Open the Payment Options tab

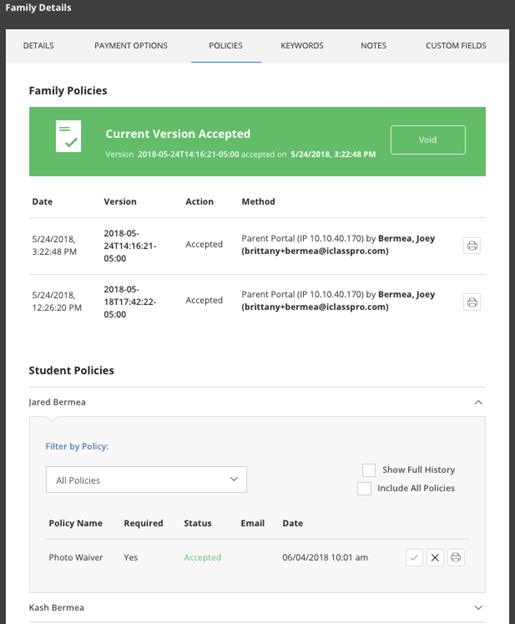point(131,46)
